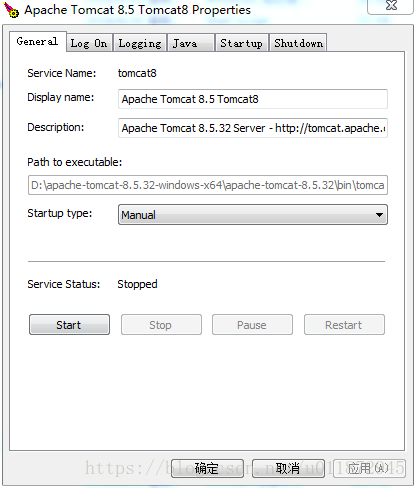Cancel with the 取消 button

click(288, 468)
